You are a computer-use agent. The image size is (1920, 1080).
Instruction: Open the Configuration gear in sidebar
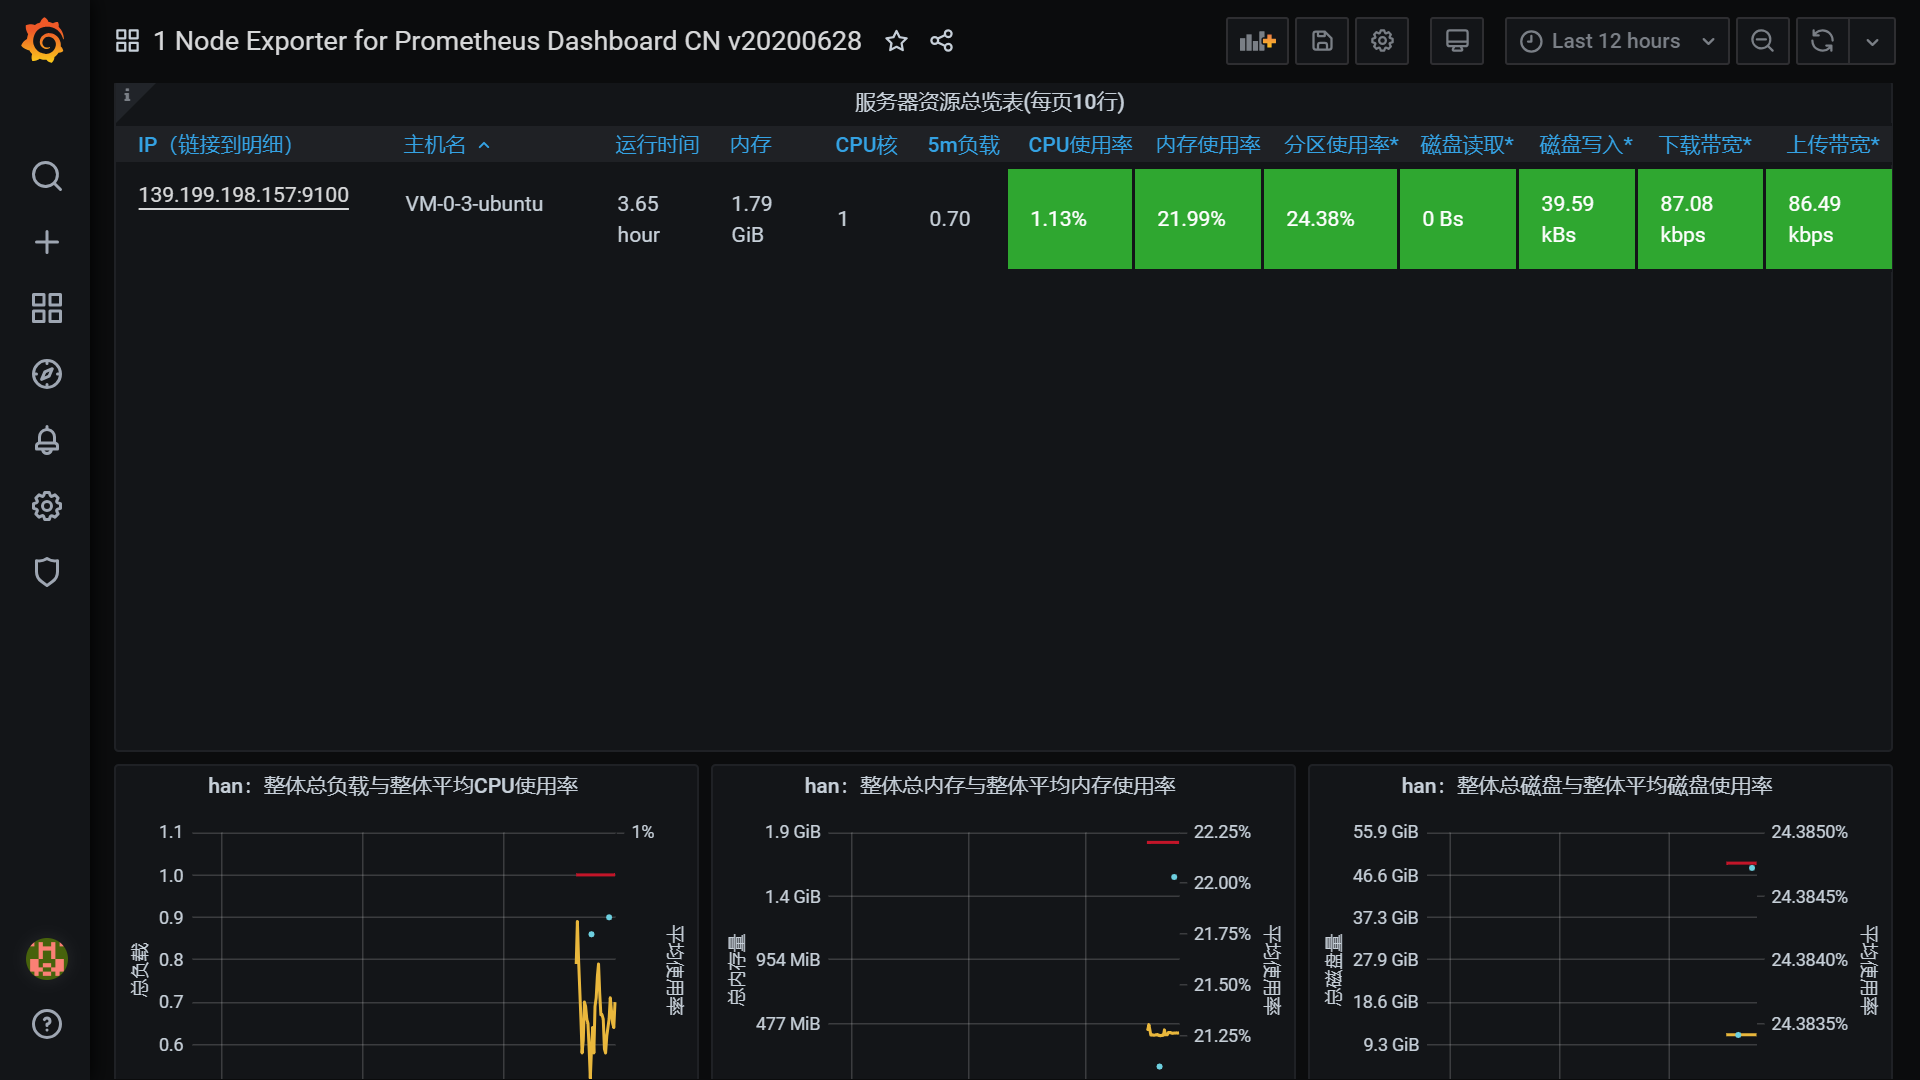coord(46,506)
